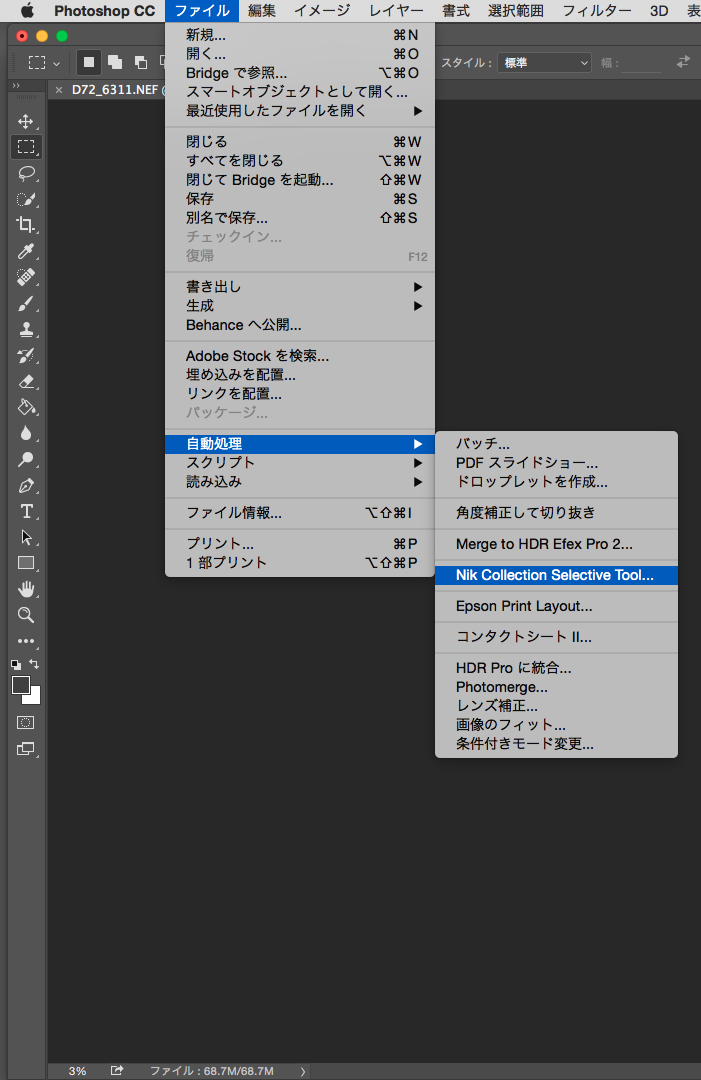Image resolution: width=701 pixels, height=1080 pixels.
Task: Open the イメージ menu
Action: 322,10
